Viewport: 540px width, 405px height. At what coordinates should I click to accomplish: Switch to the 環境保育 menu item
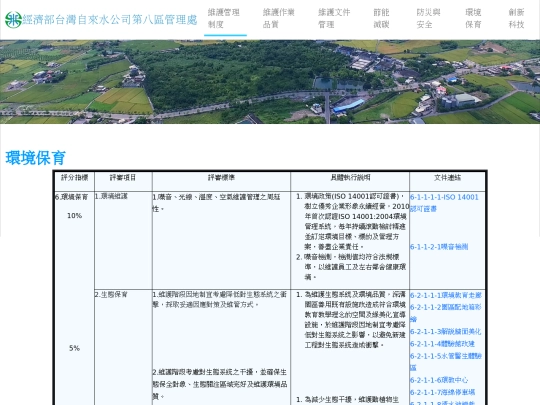click(x=473, y=19)
